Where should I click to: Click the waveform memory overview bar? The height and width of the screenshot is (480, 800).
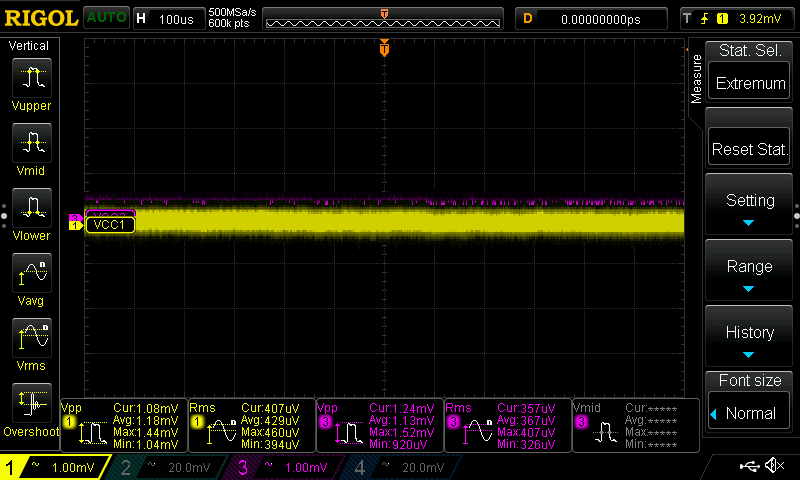tap(383, 19)
